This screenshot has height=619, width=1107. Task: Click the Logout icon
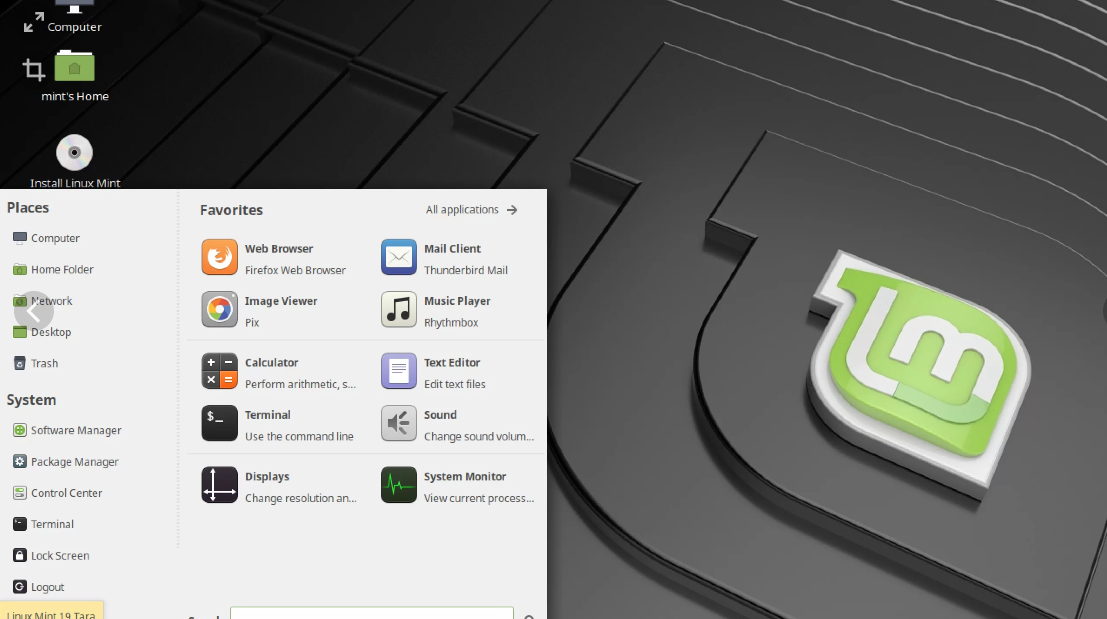click(20, 587)
